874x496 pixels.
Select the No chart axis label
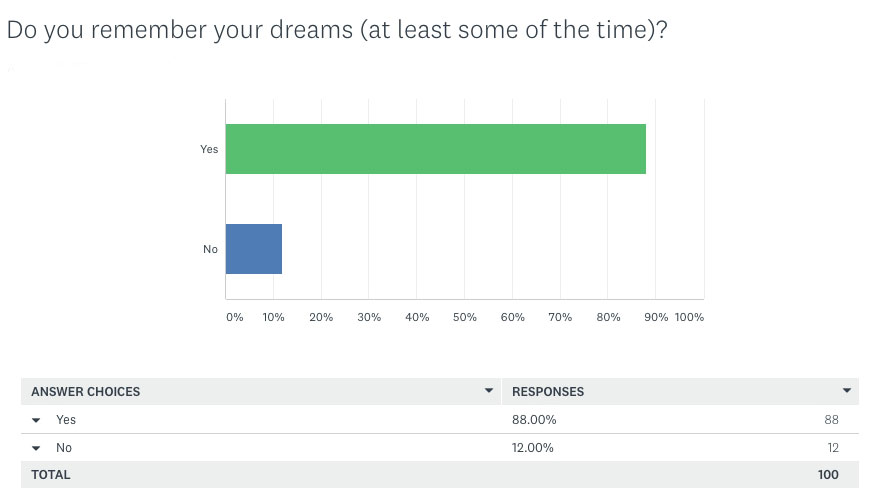click(210, 249)
